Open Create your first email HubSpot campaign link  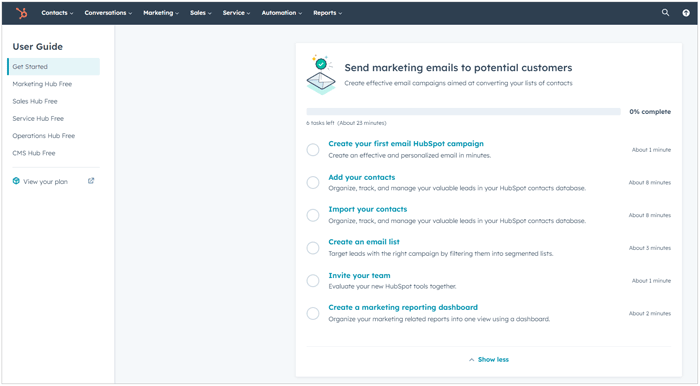(x=406, y=144)
